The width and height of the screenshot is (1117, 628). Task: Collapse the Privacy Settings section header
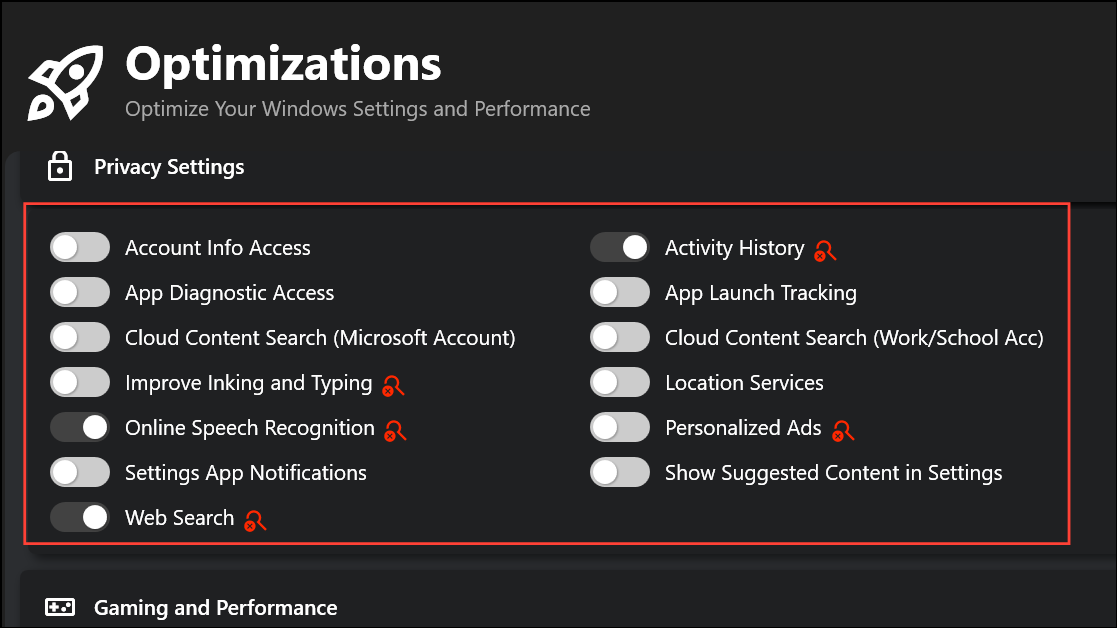pyautogui.click(x=169, y=167)
